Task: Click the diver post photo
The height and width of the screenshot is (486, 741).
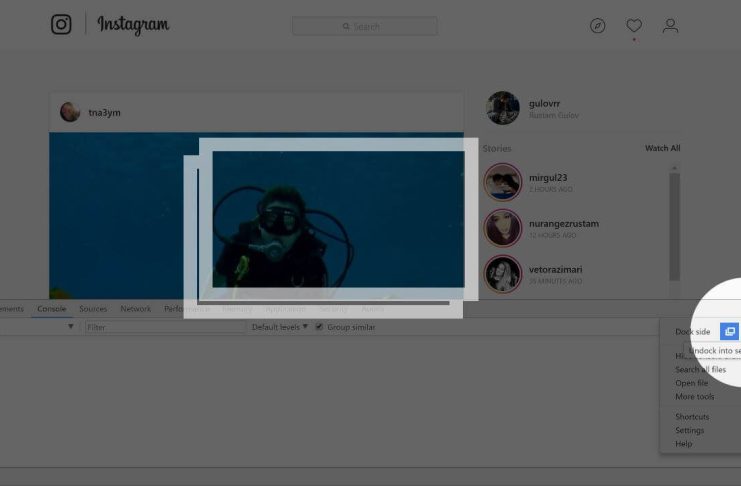Action: click(x=256, y=215)
